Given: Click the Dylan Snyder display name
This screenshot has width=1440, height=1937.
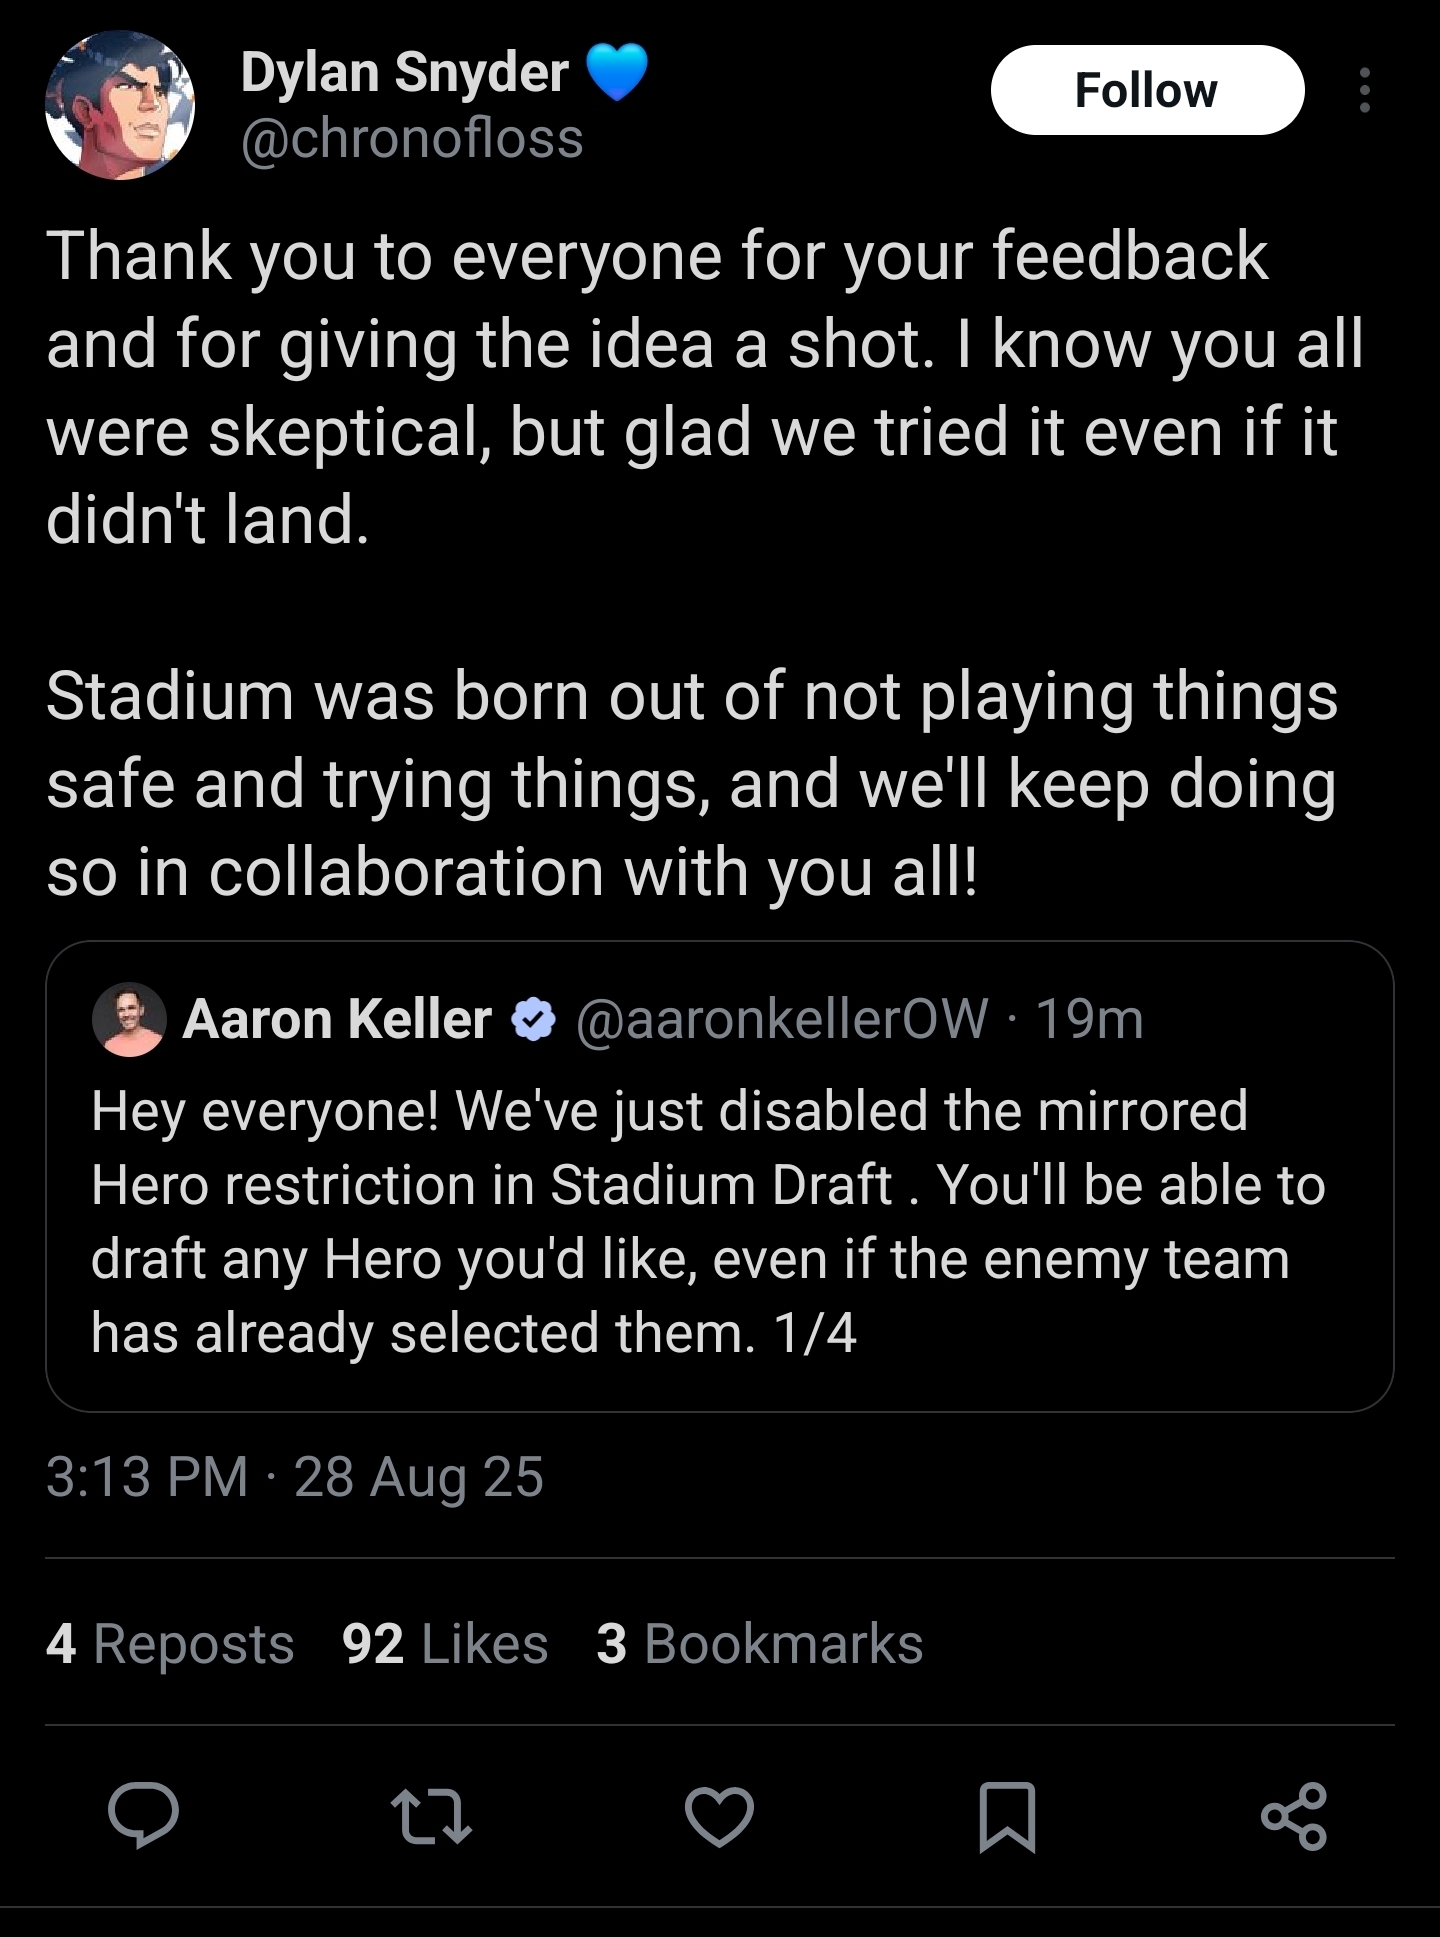Looking at the screenshot, I should coord(404,73).
